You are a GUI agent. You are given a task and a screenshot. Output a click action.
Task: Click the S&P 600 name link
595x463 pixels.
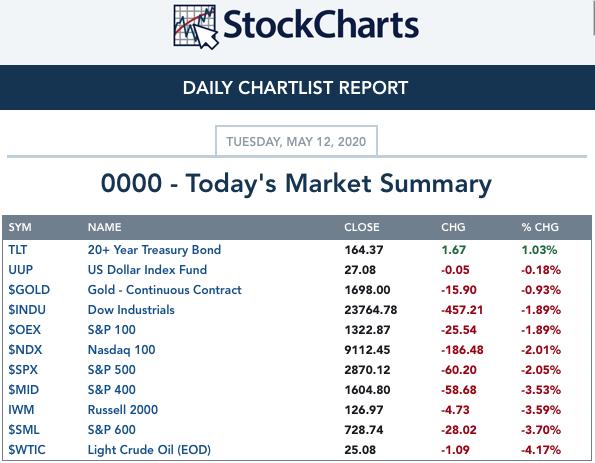click(x=112, y=430)
